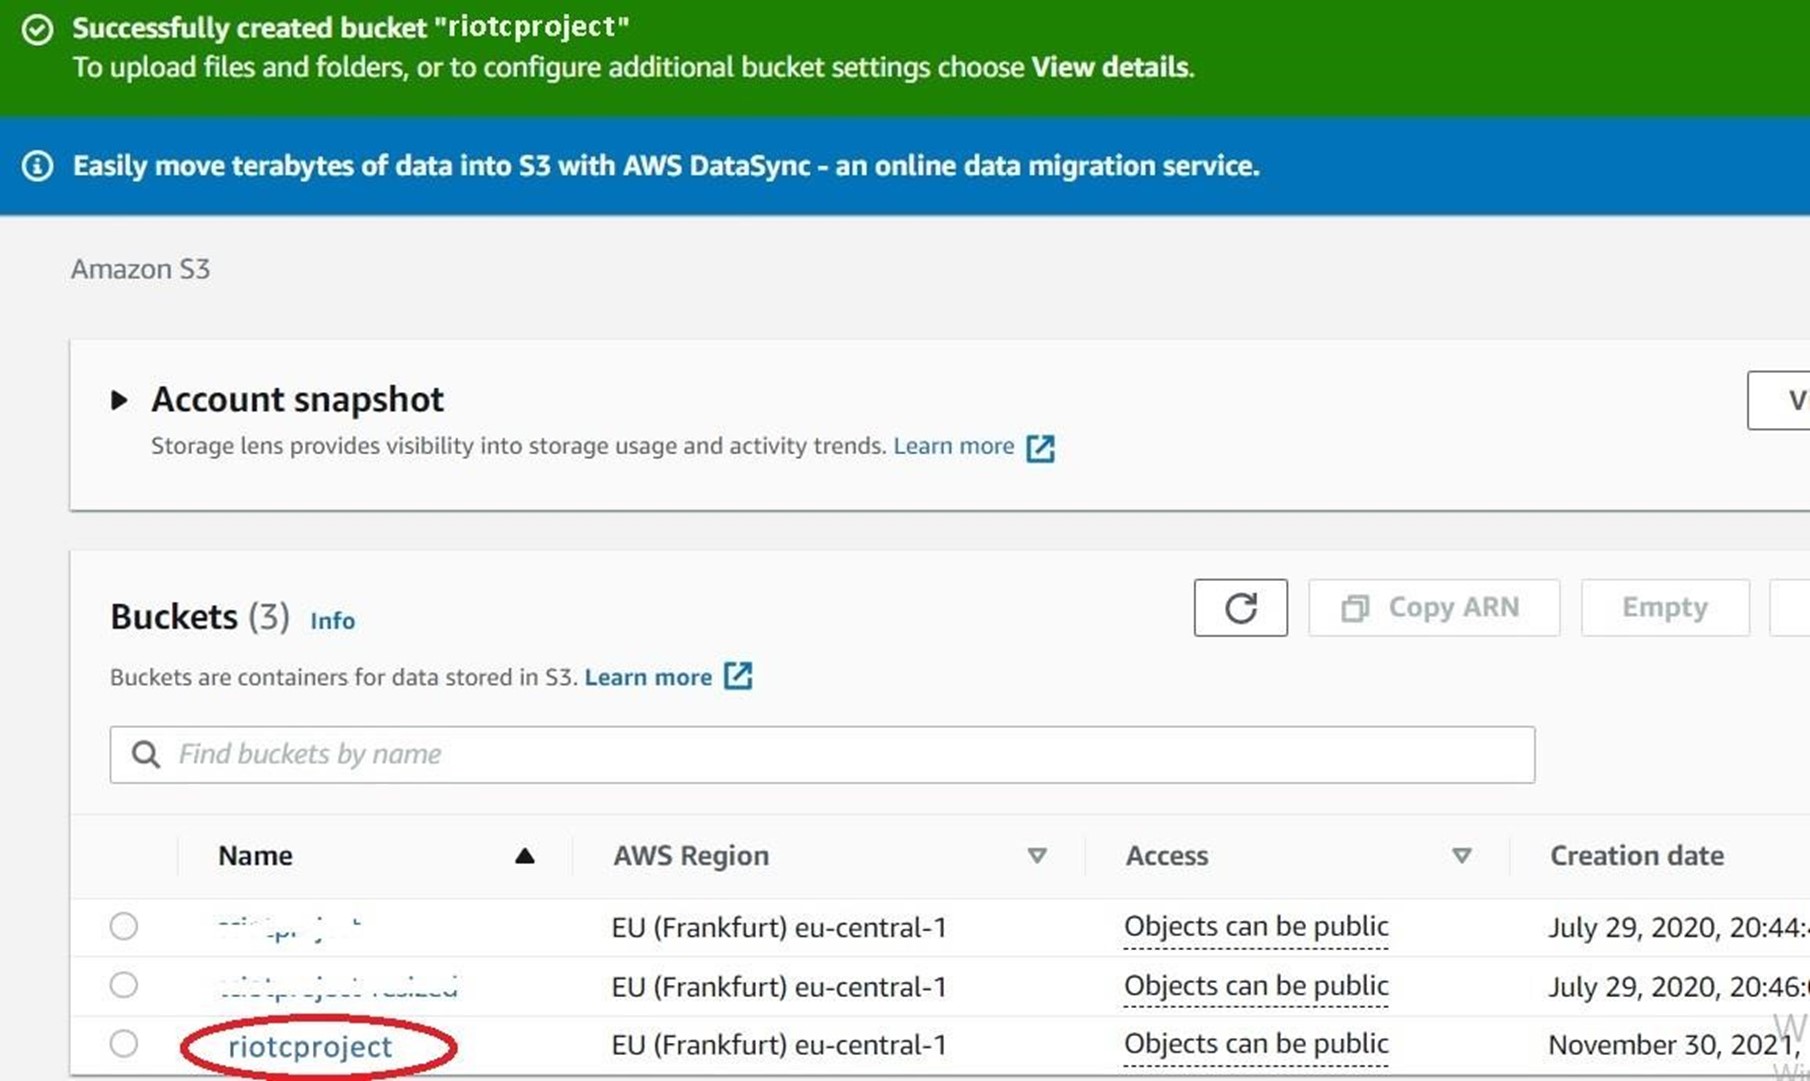The image size is (1810, 1081).
Task: Click the Copy ARN button
Action: (x=1434, y=608)
